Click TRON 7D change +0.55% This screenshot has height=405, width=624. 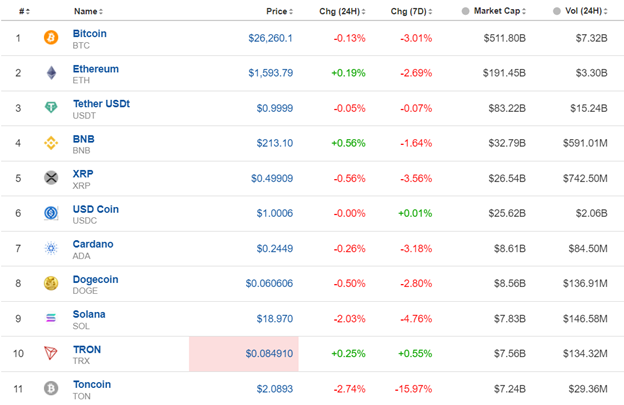coord(415,354)
